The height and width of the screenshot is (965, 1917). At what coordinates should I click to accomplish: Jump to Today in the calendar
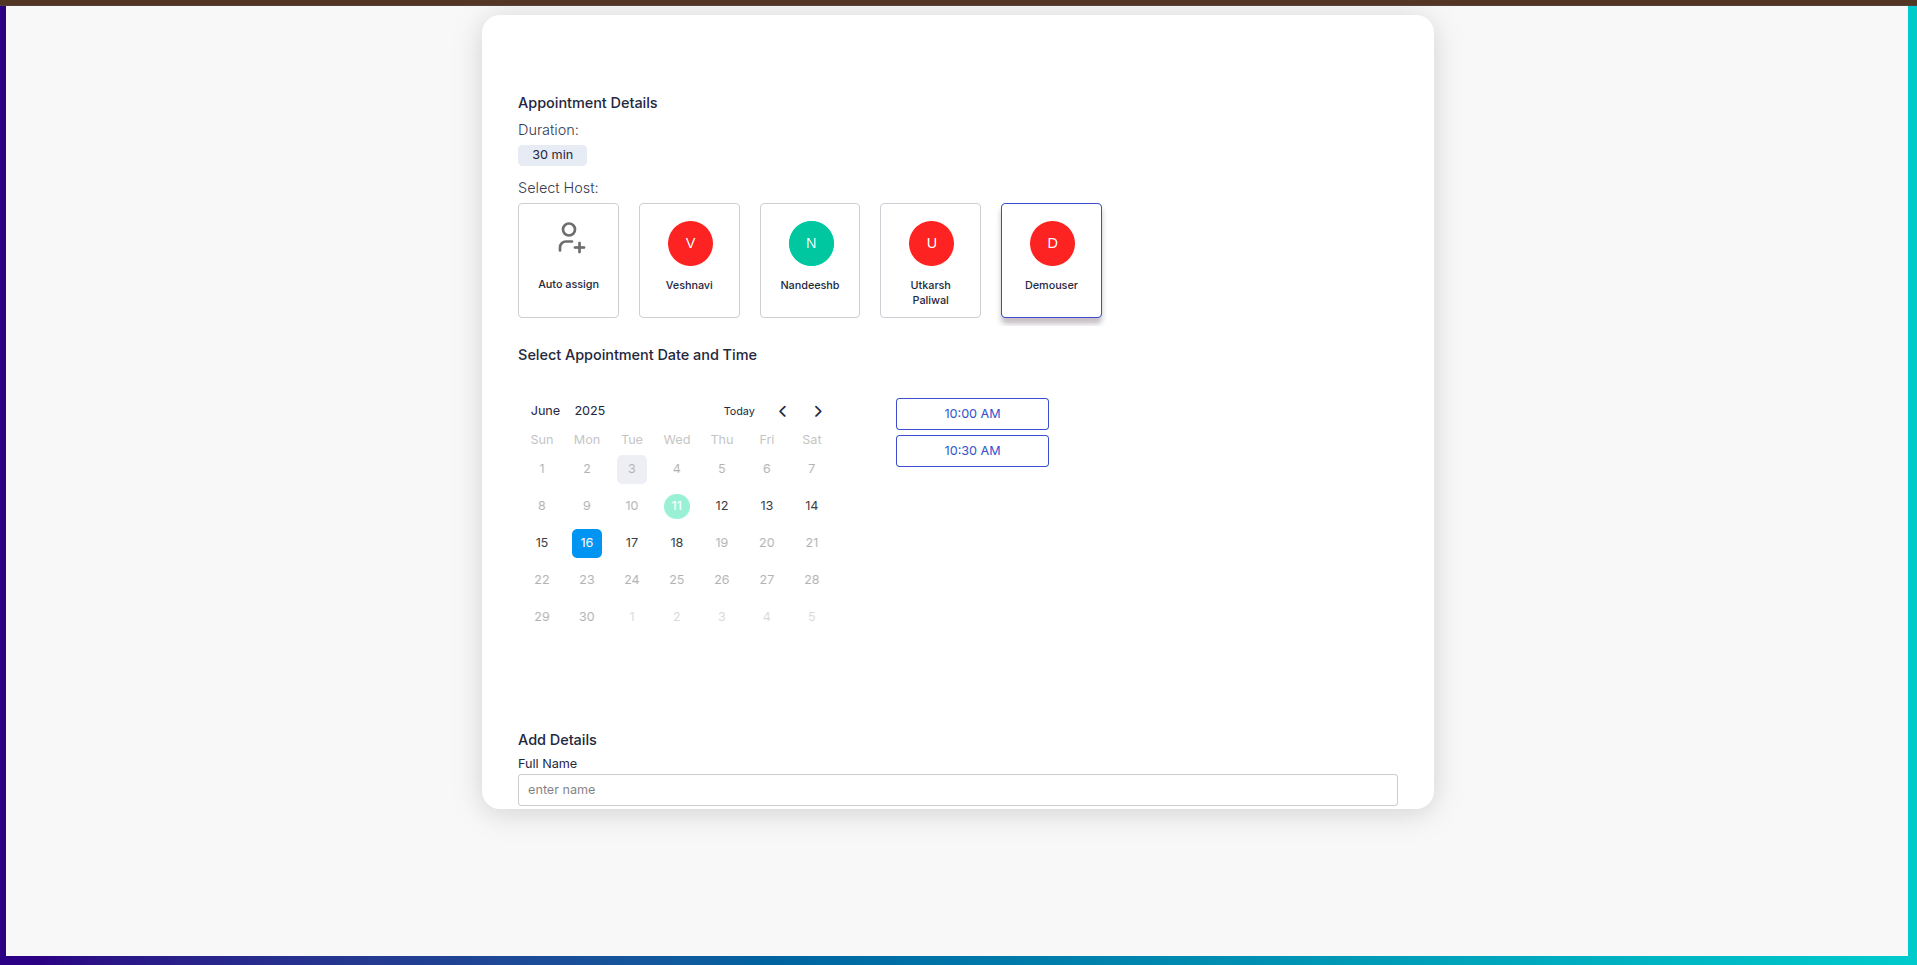[x=739, y=411]
